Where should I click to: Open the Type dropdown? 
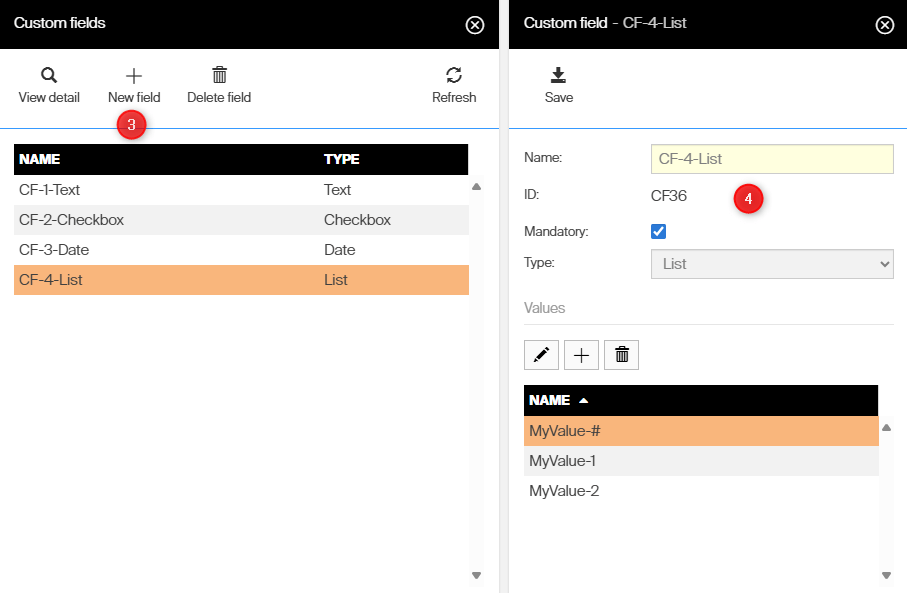point(771,264)
